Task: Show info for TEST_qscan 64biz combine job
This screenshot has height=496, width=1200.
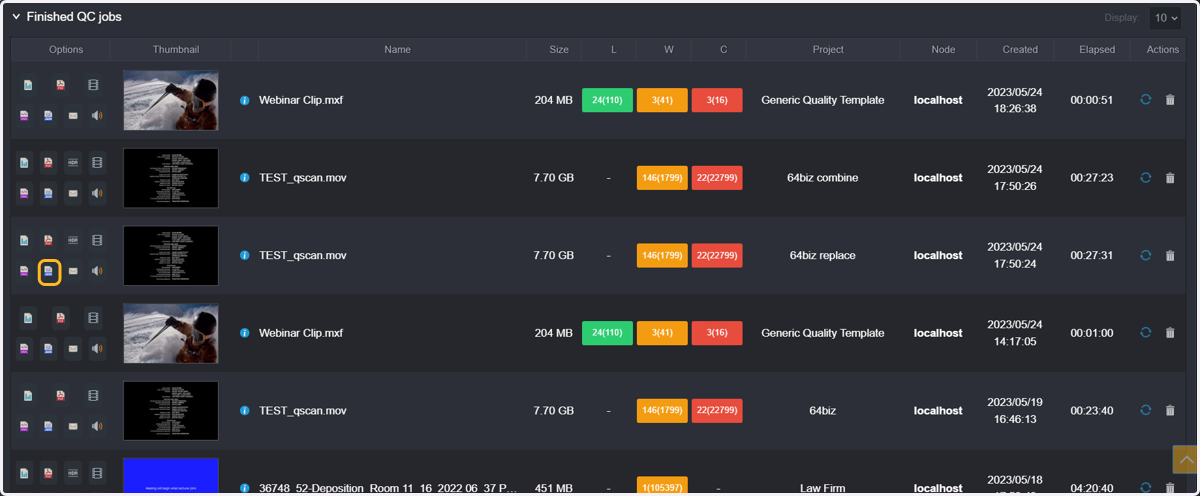Action: click(245, 178)
